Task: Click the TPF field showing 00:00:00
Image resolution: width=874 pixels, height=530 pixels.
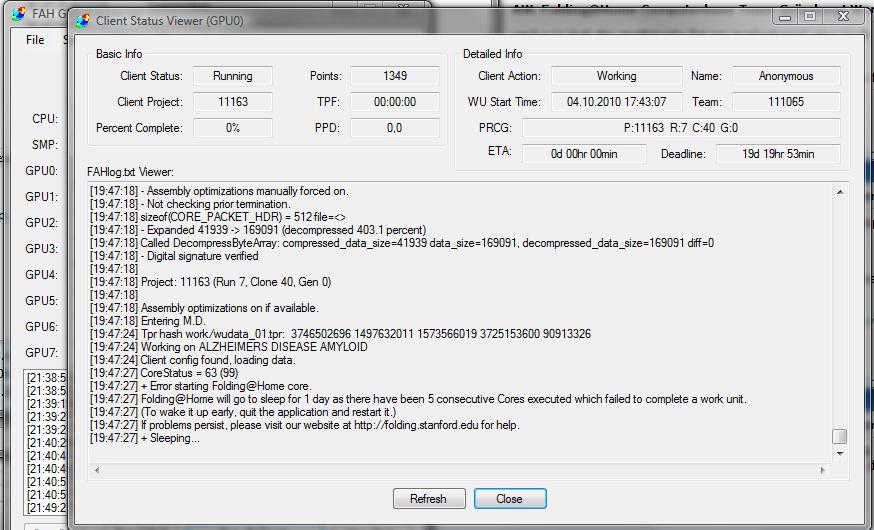Action: click(395, 101)
